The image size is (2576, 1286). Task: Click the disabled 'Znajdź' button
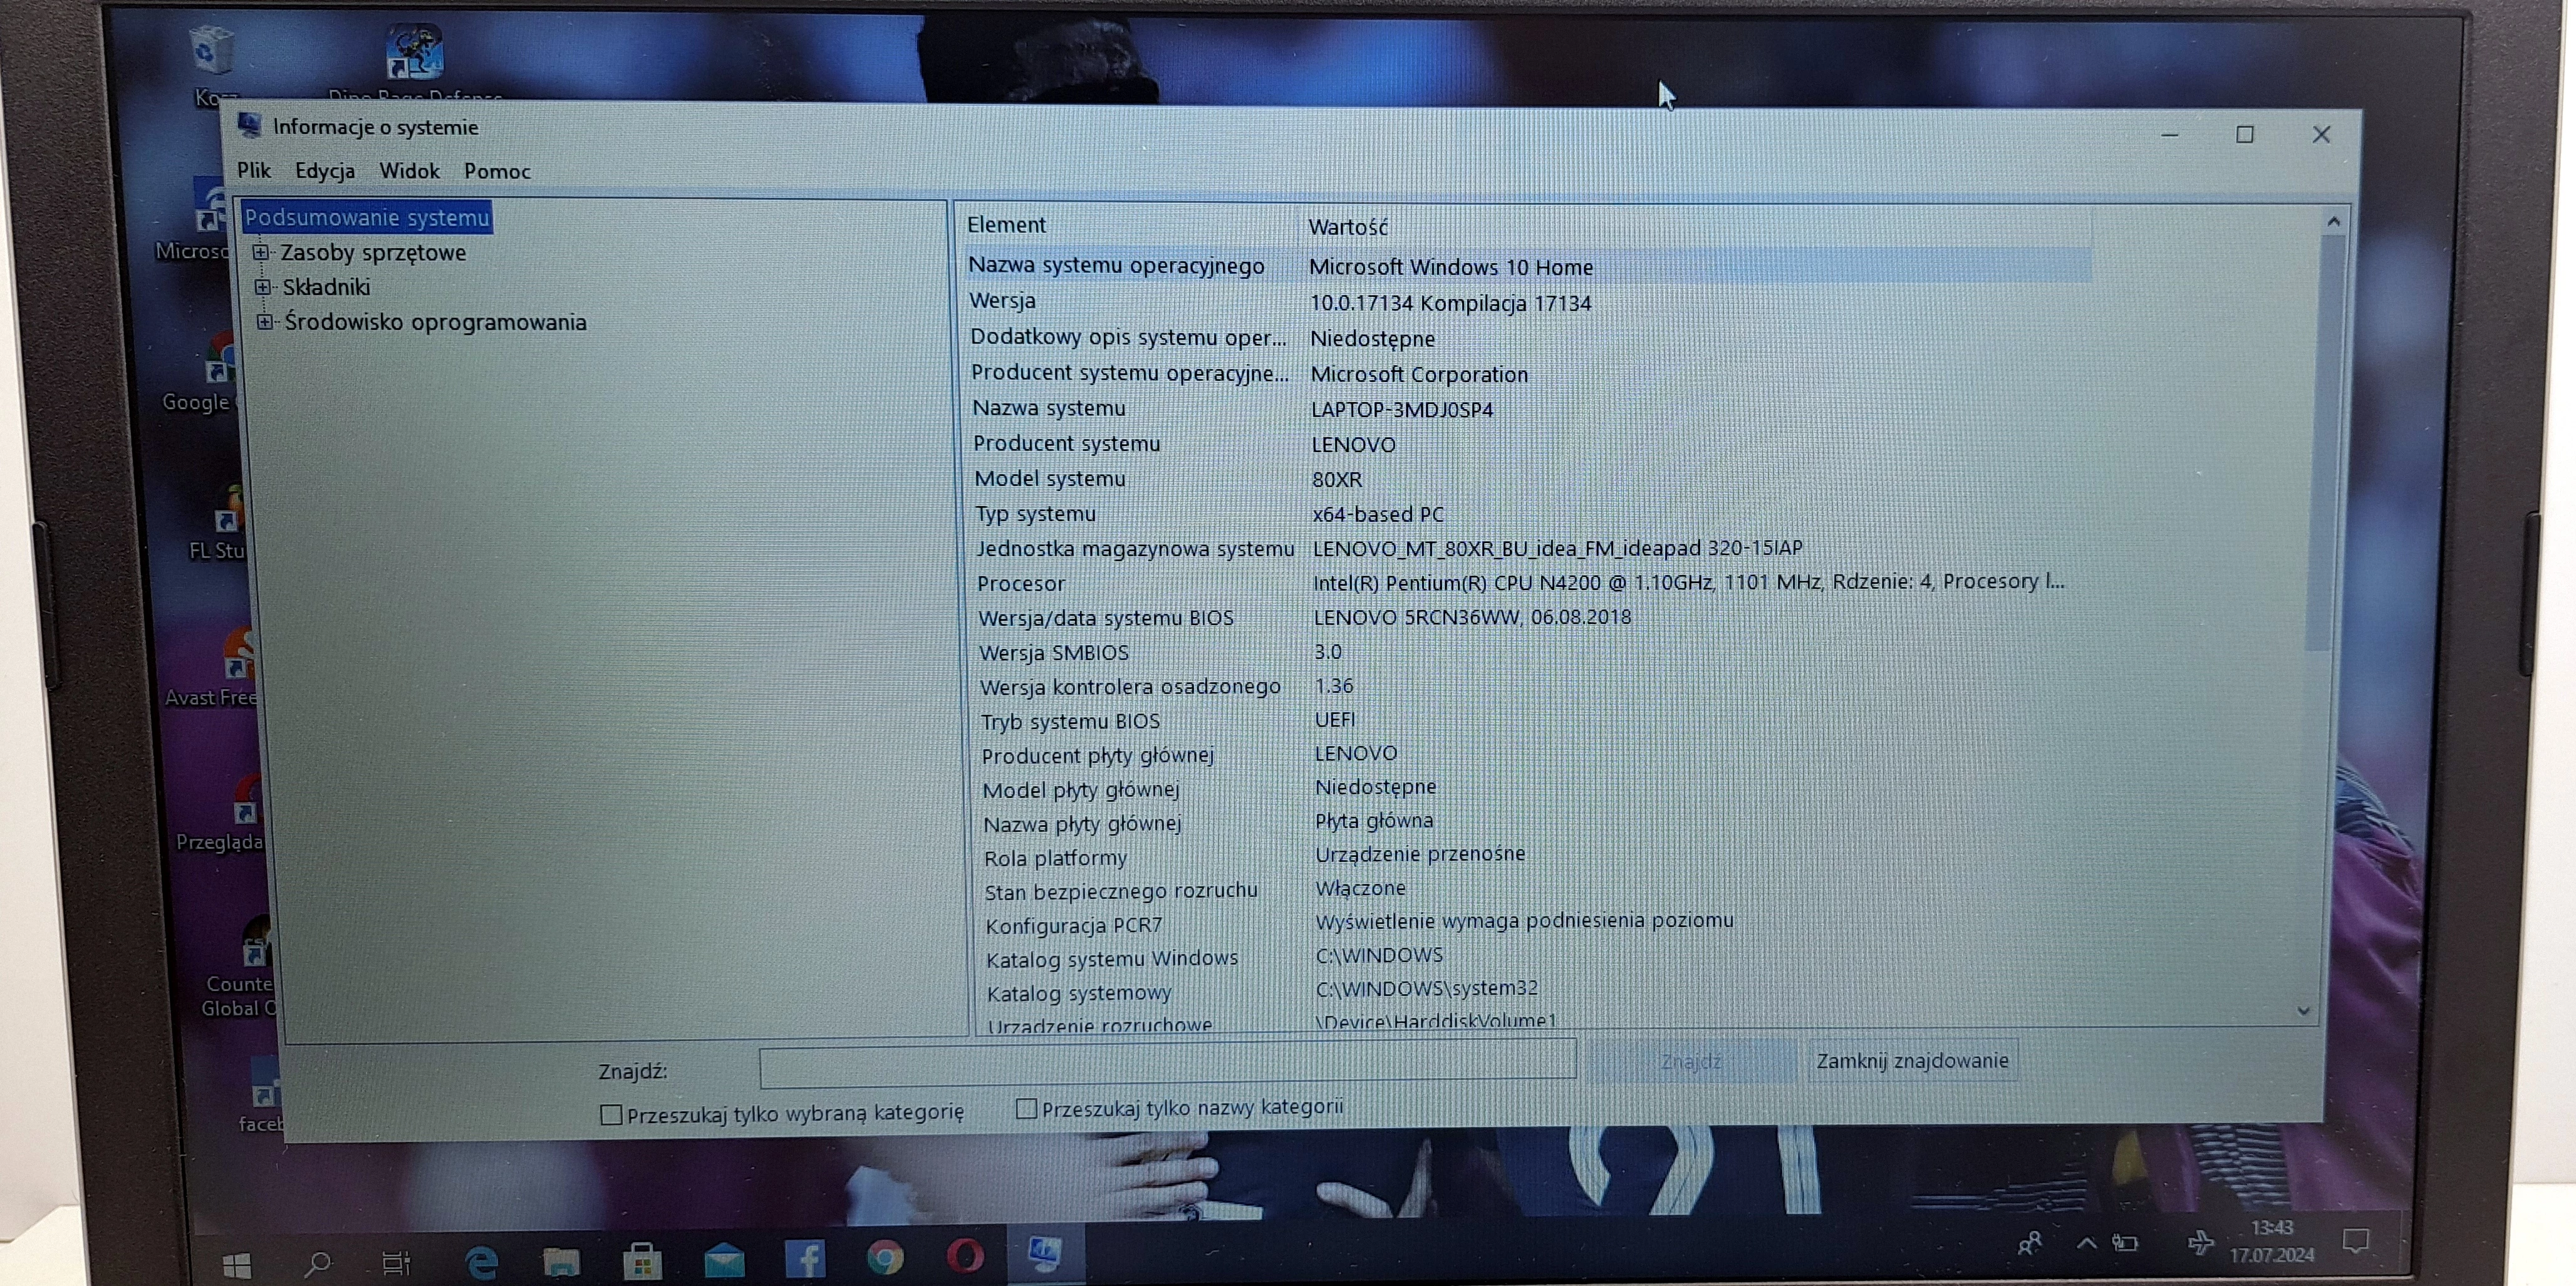[x=1691, y=1061]
